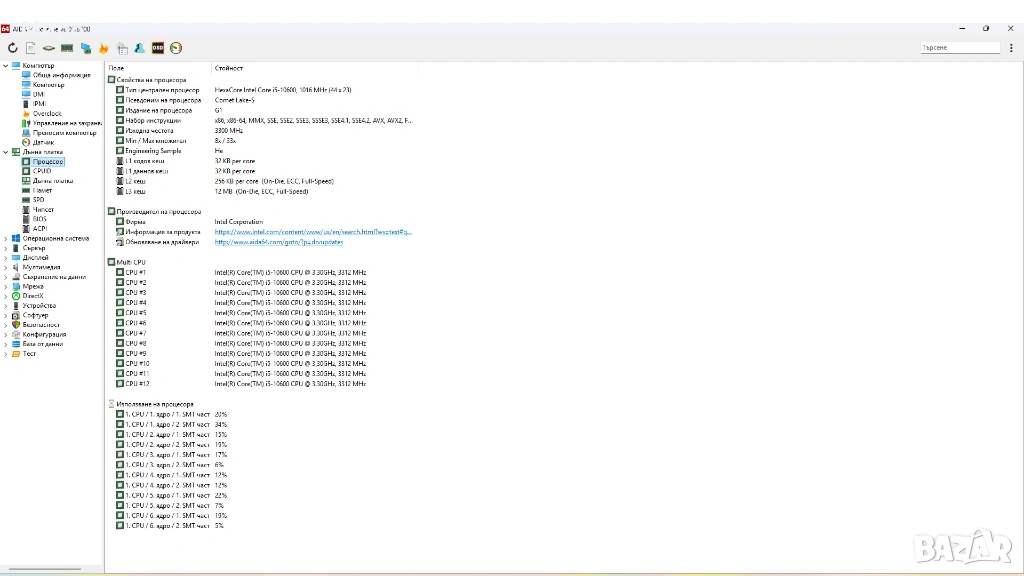The height and width of the screenshot is (576, 1024).
Task: Open the intel.com product information link
Action: tap(312, 232)
